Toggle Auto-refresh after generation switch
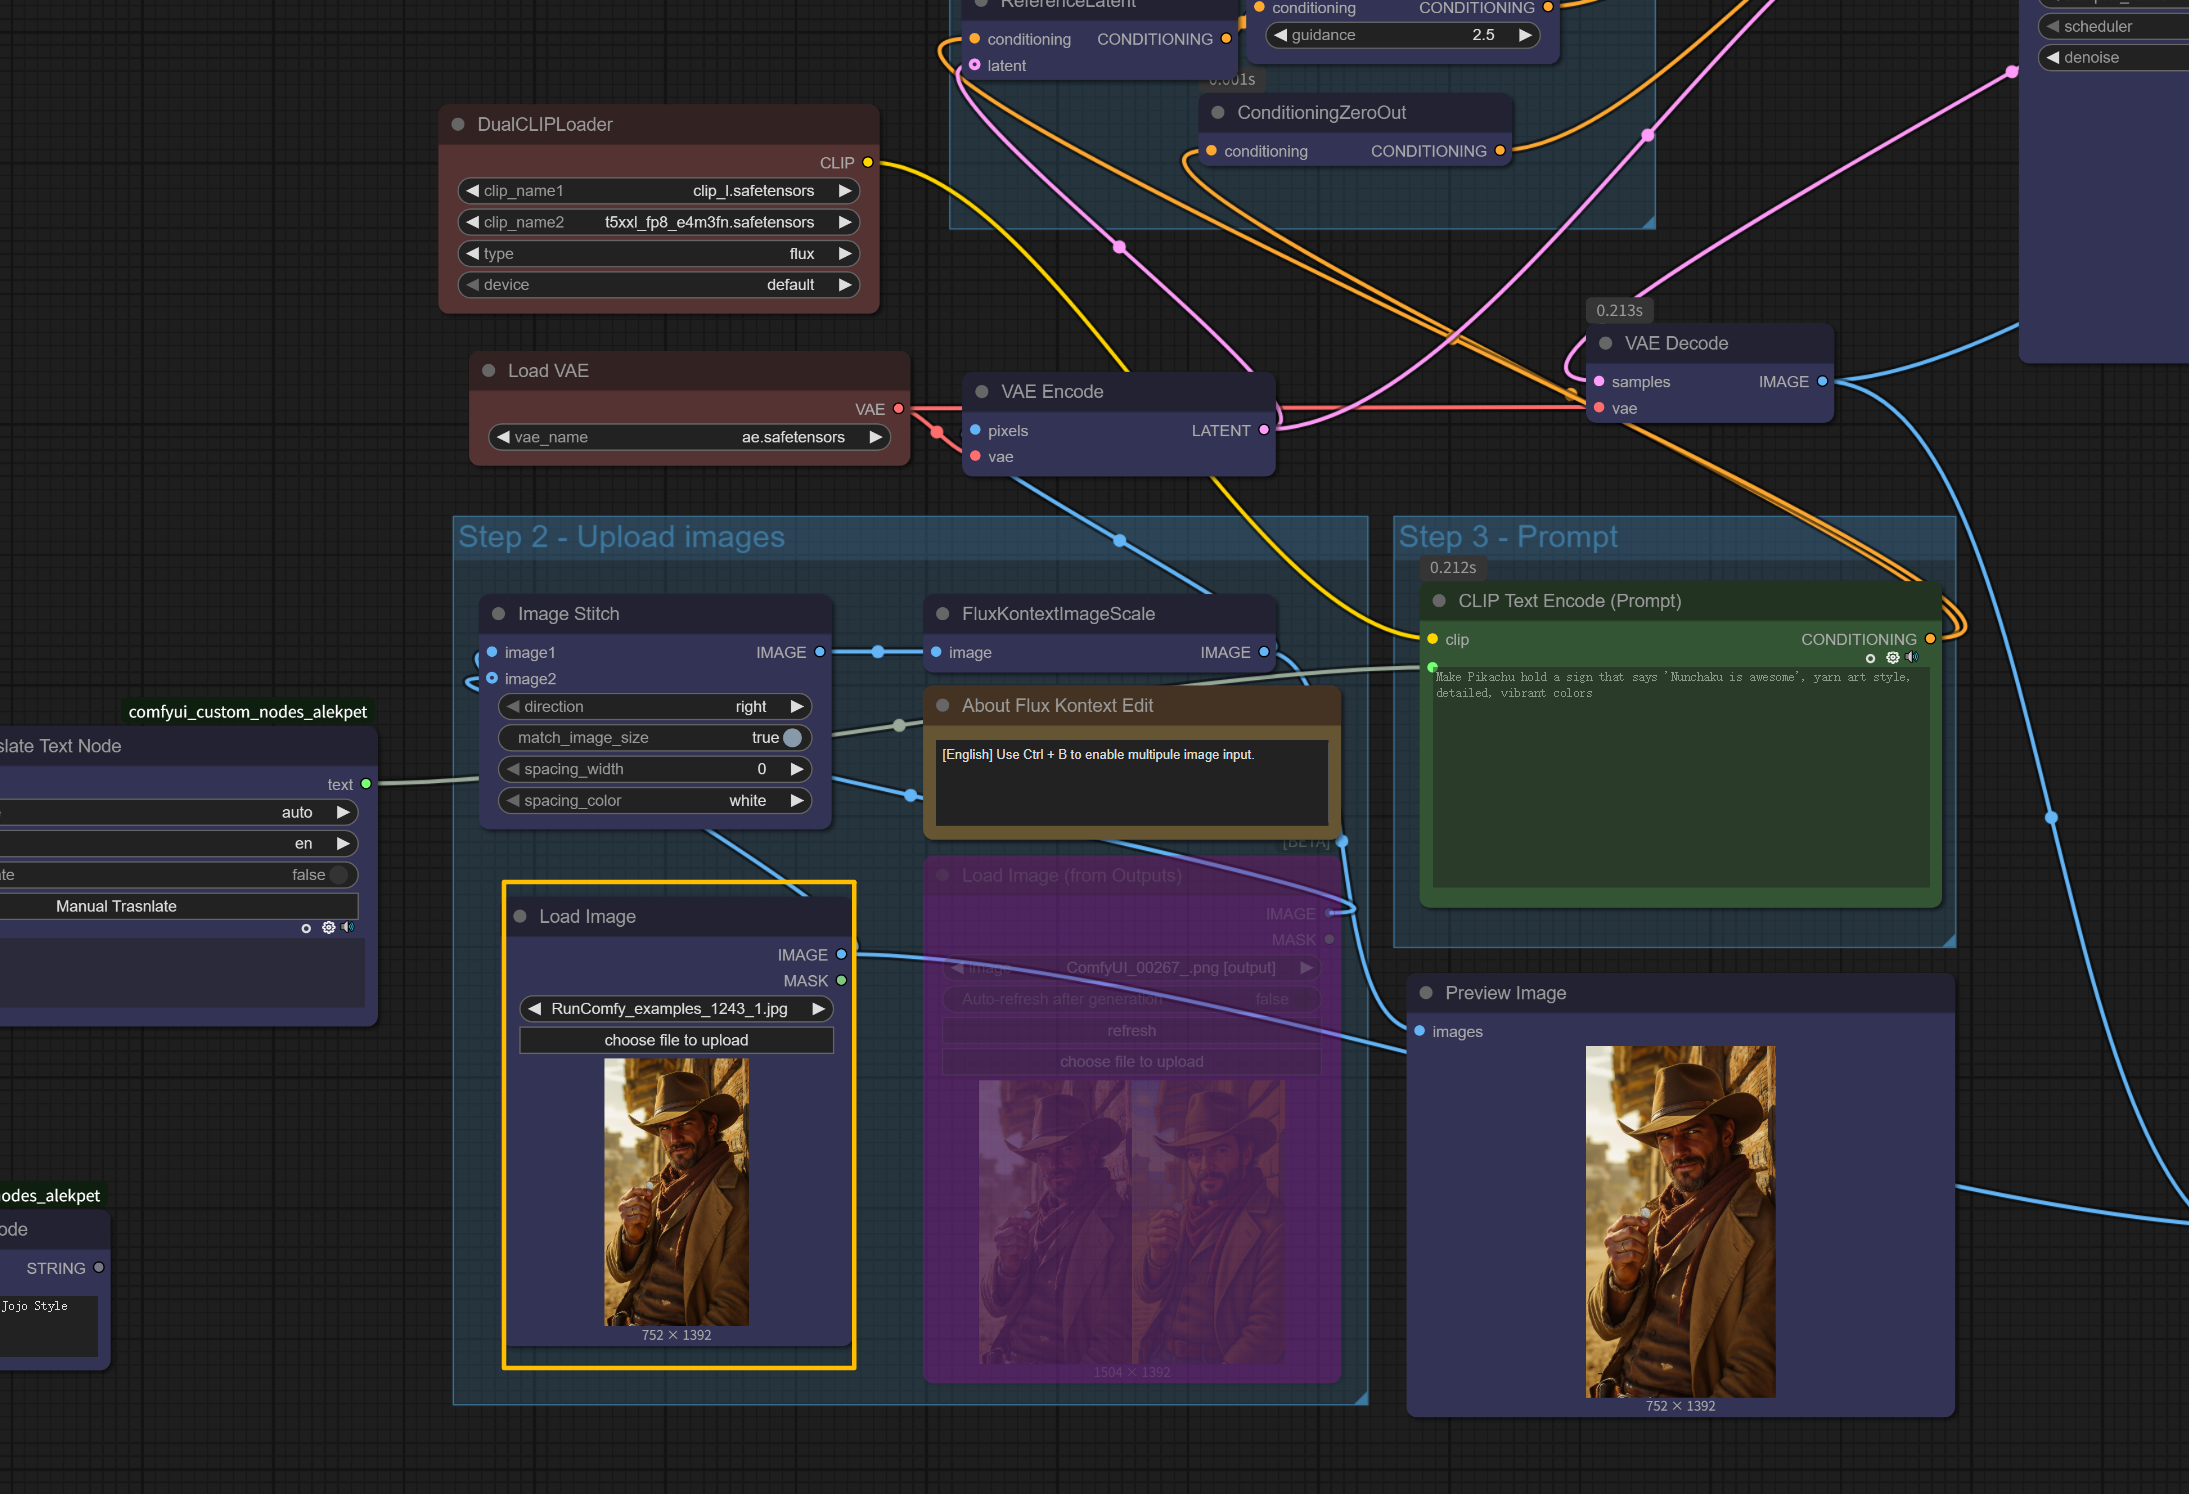 click(1132, 999)
